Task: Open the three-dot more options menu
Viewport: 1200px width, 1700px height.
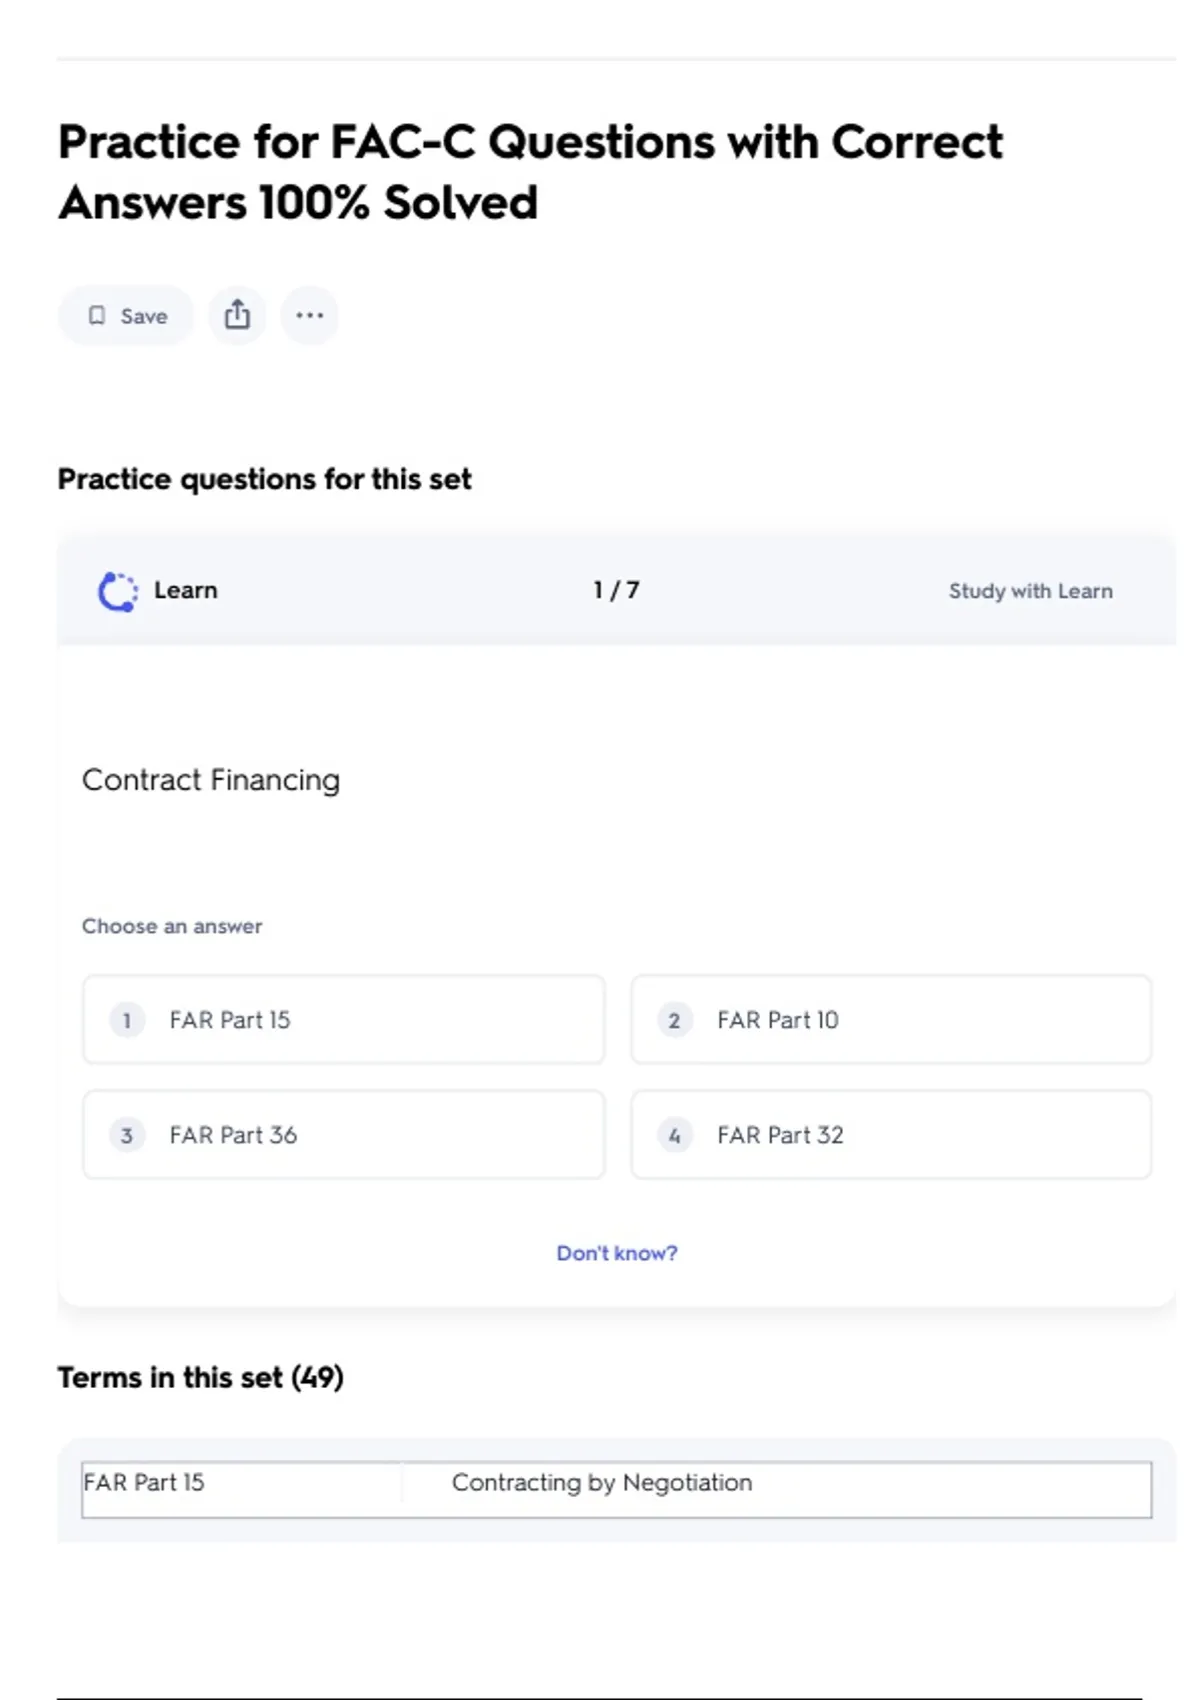Action: pyautogui.click(x=309, y=316)
